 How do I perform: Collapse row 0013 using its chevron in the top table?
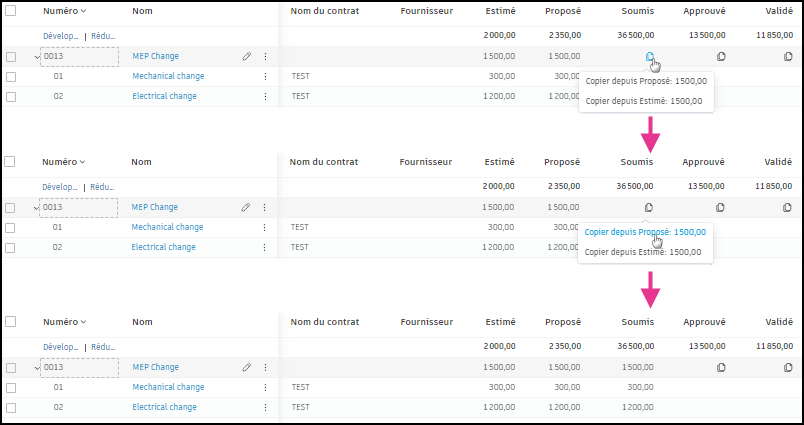37,57
